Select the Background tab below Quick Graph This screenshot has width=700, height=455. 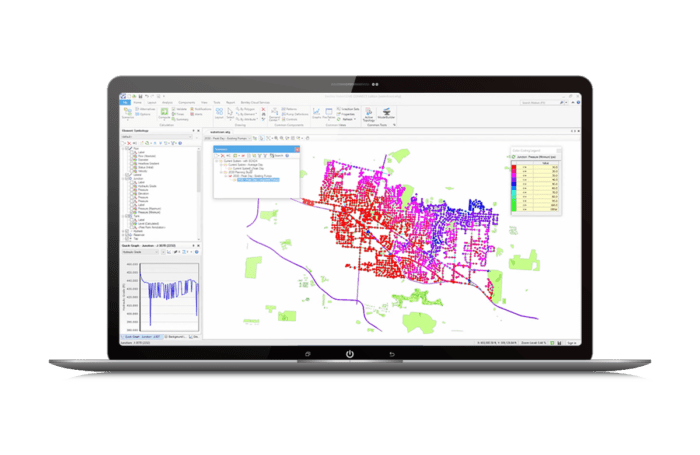pos(176,337)
